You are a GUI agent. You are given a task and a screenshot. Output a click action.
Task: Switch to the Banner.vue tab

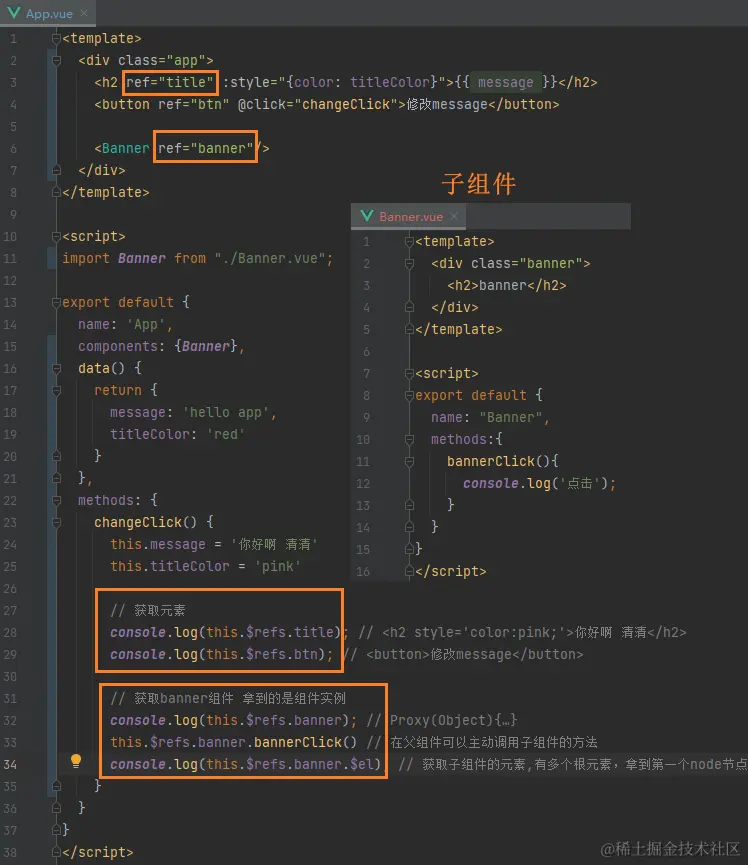point(409,216)
